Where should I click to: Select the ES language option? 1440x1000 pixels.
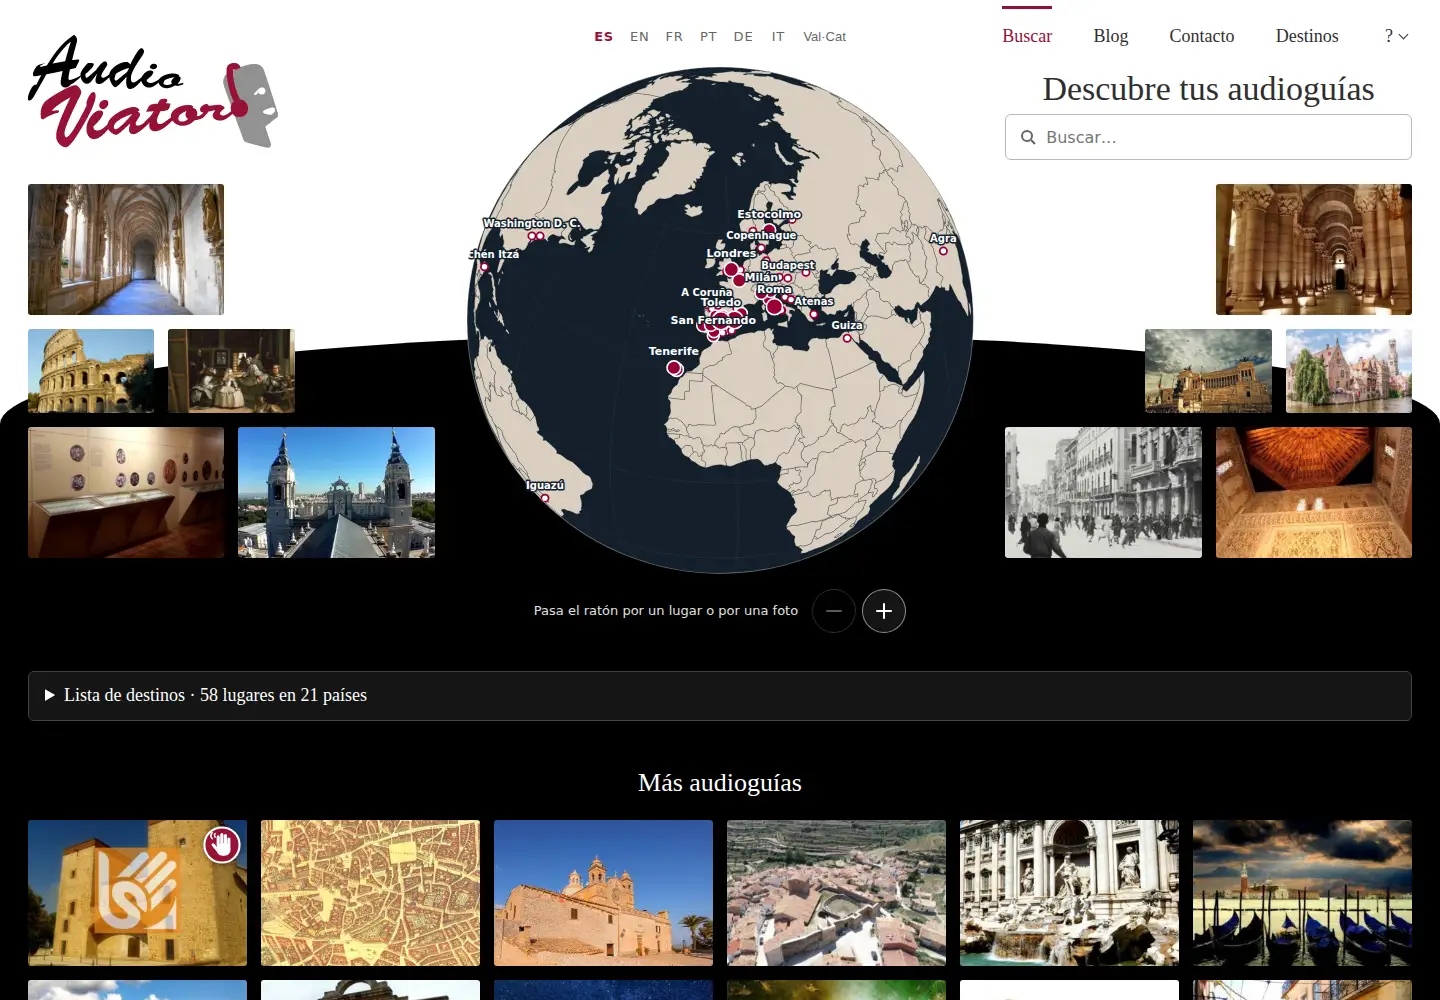[x=604, y=37]
